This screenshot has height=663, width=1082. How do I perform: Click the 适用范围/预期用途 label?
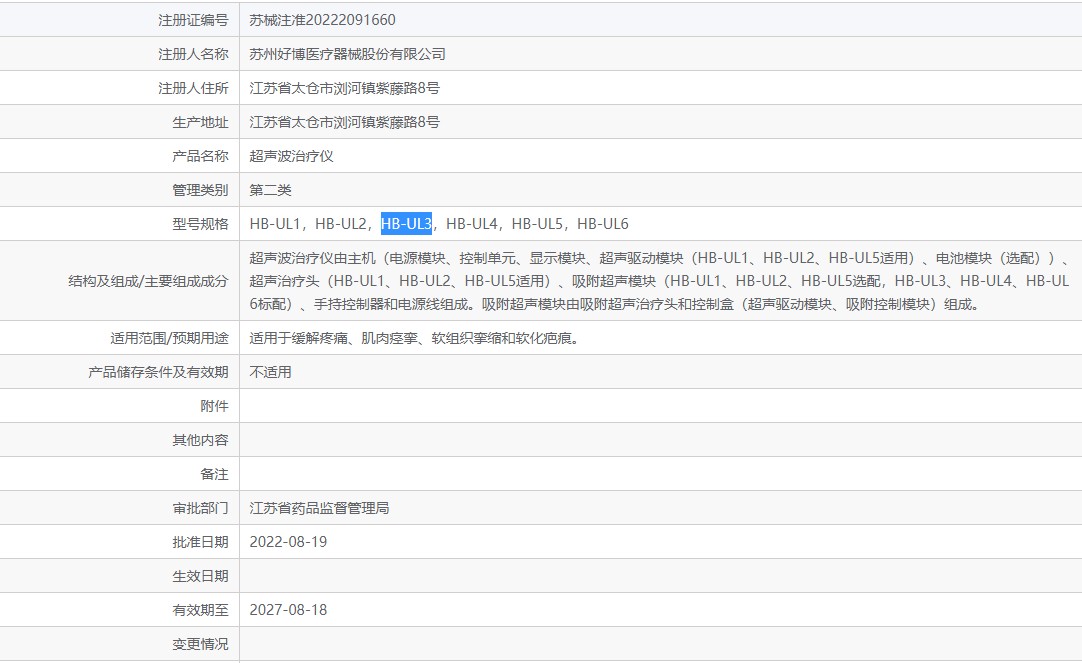[x=169, y=338]
